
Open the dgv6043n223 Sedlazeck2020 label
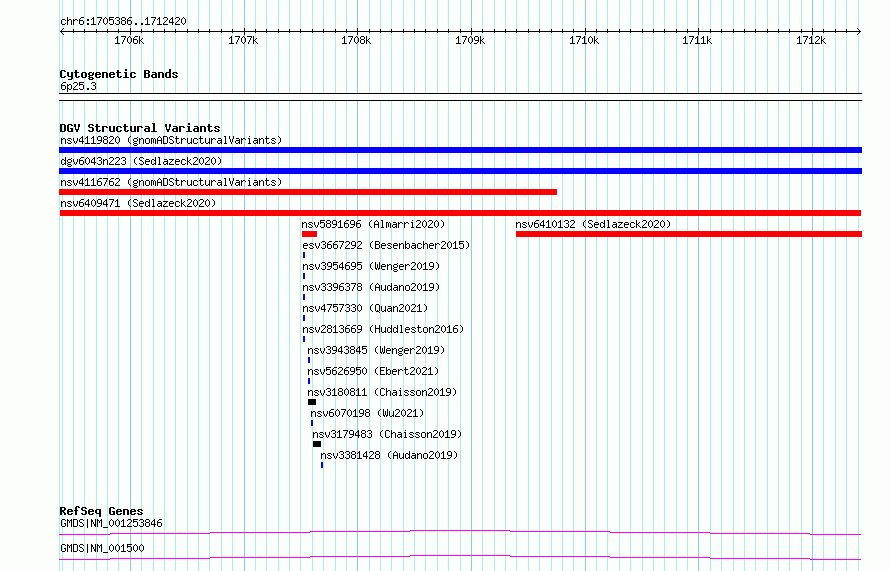(141, 161)
